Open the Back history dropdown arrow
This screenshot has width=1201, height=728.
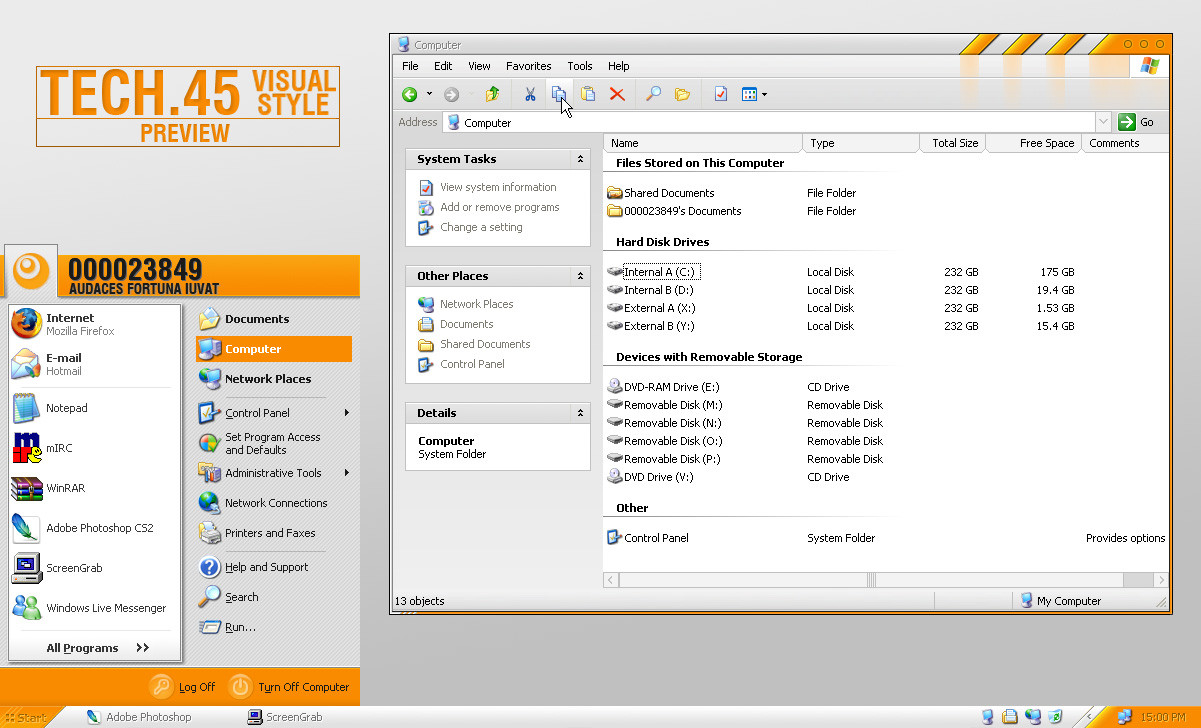pos(429,94)
